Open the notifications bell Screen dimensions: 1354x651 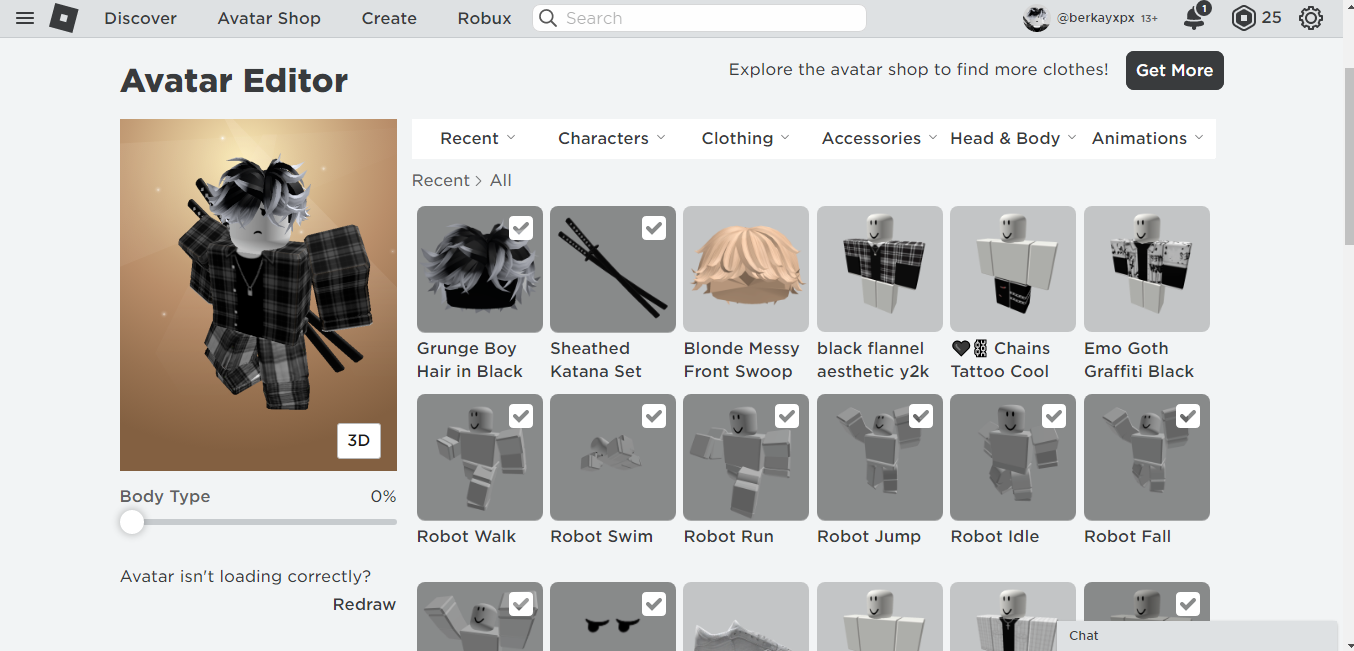click(x=1194, y=18)
